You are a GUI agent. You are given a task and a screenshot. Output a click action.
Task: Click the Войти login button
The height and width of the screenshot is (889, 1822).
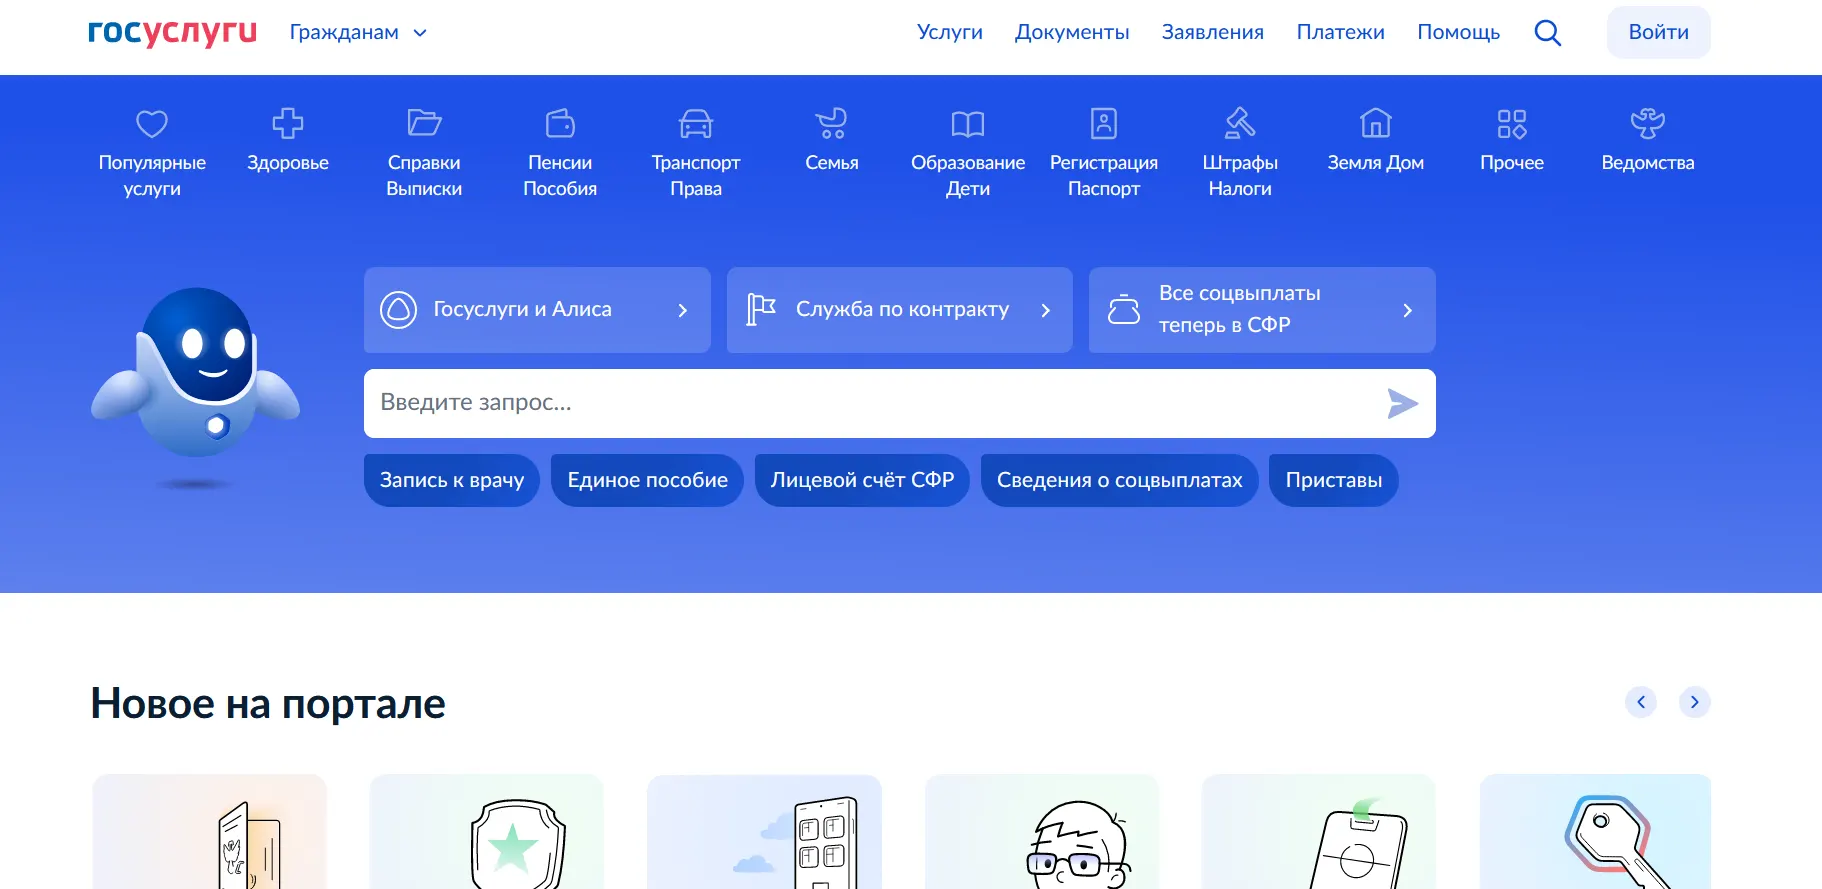pyautogui.click(x=1658, y=32)
